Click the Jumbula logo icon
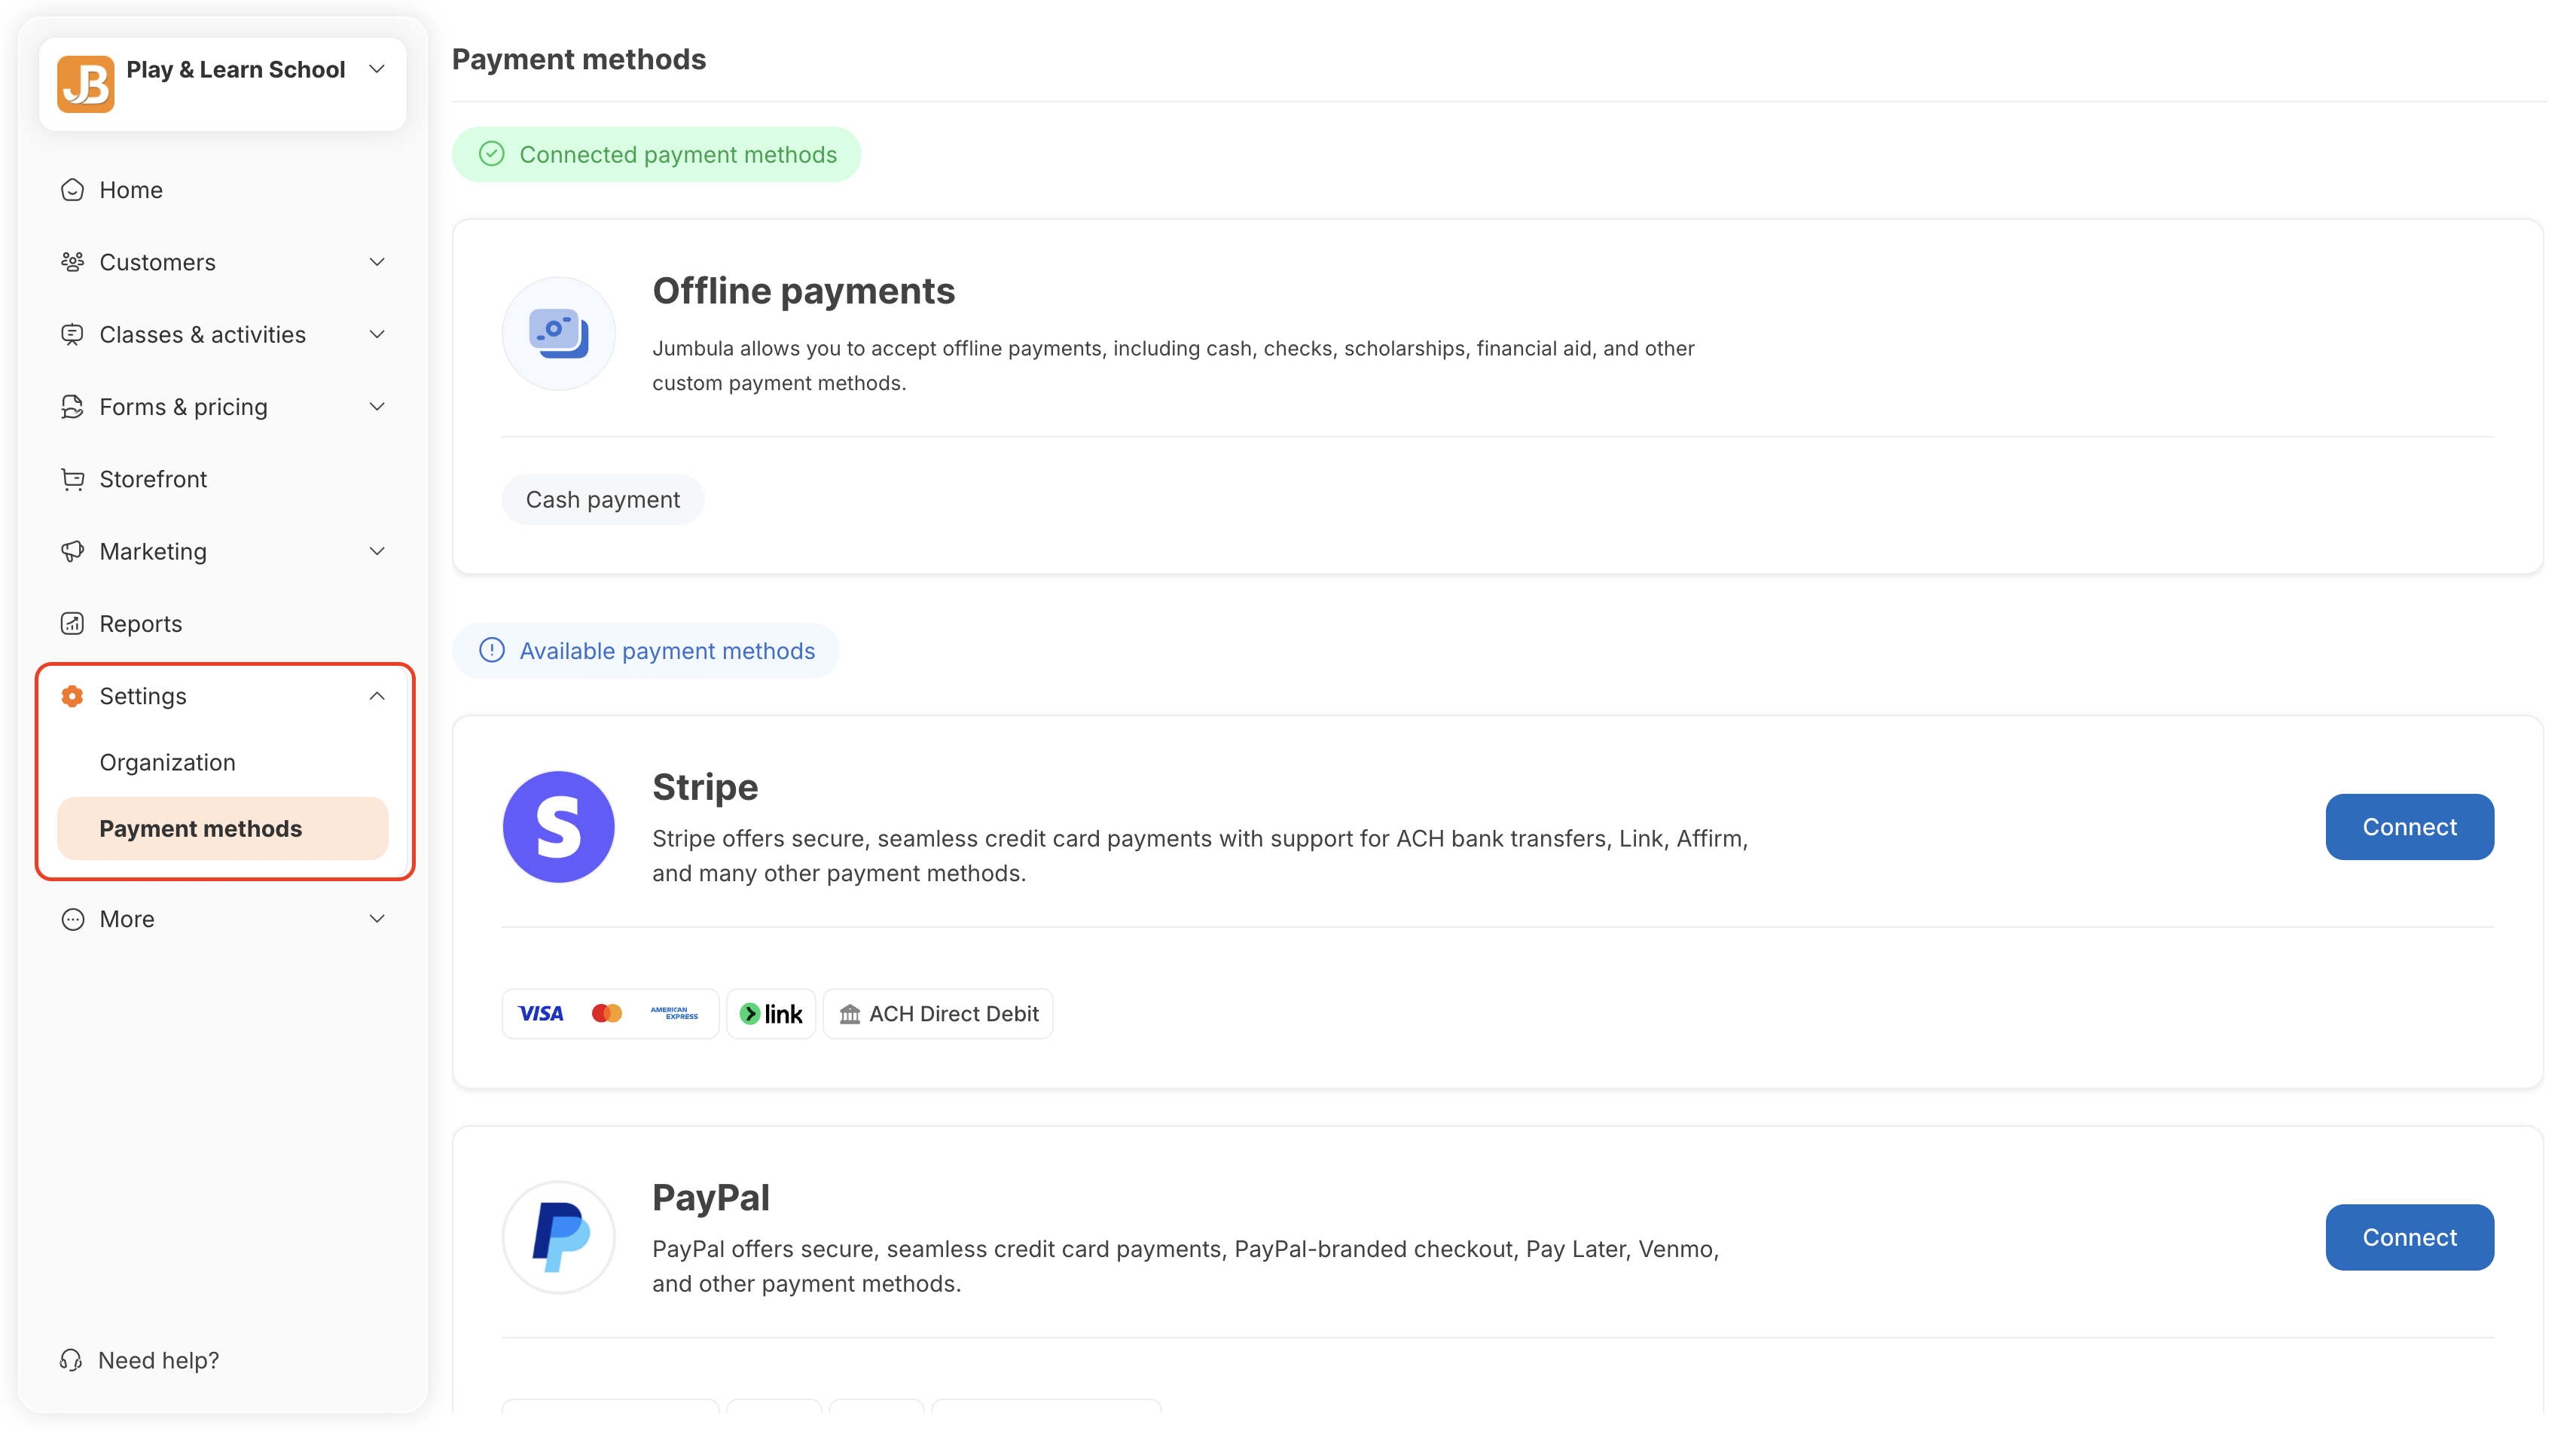The width and height of the screenshot is (2576, 1431). [85, 84]
